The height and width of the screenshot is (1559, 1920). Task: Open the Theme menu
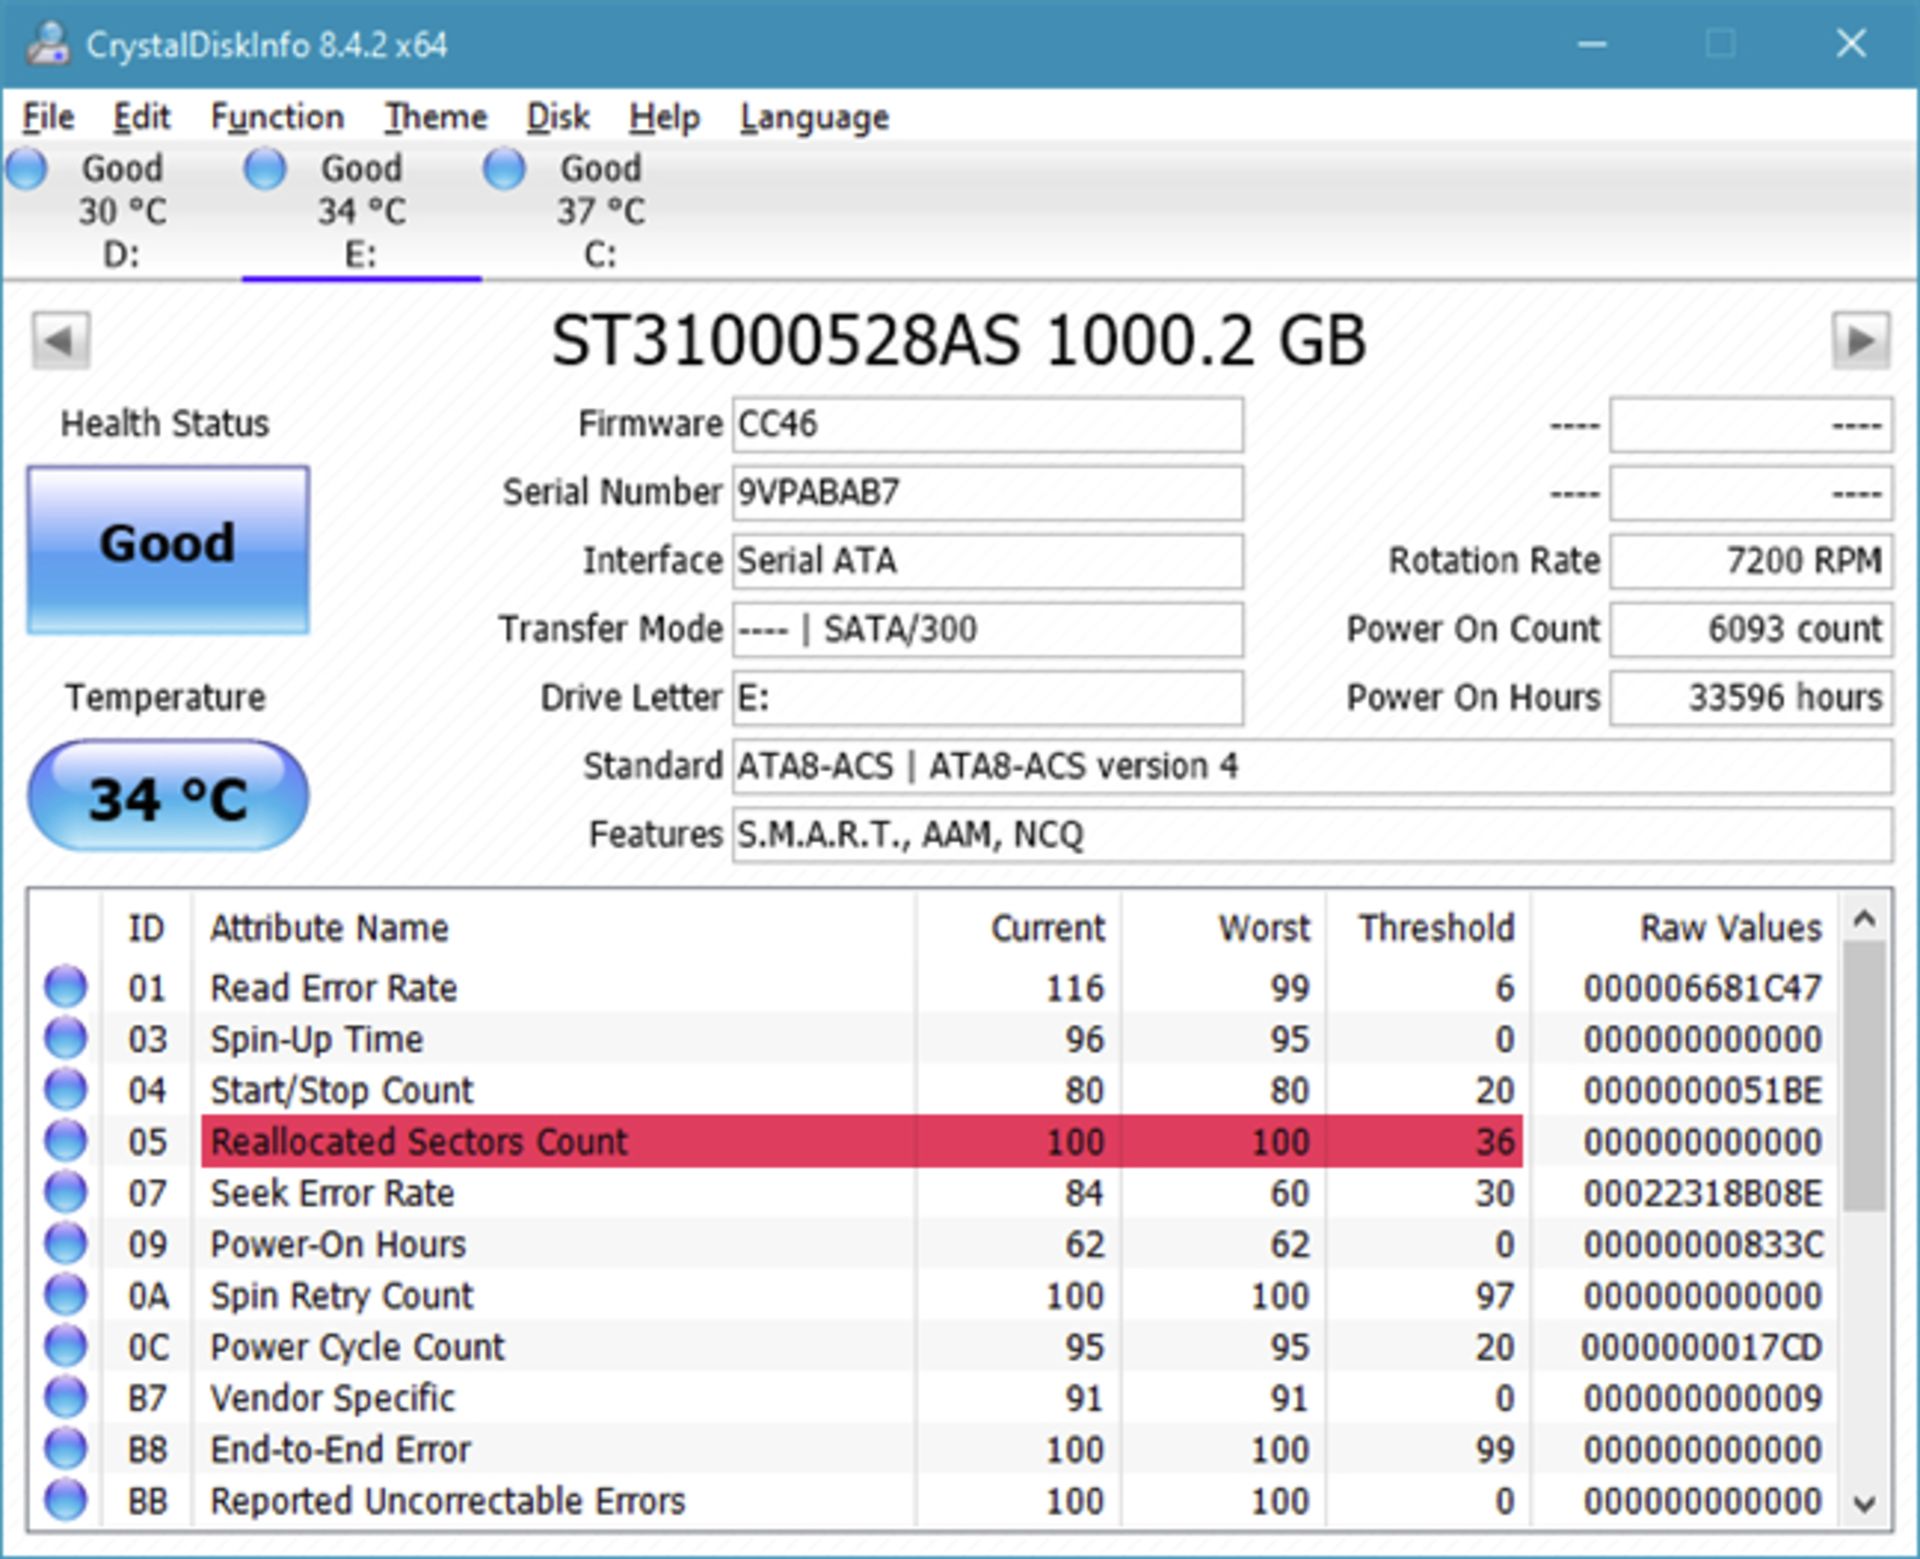coord(436,117)
